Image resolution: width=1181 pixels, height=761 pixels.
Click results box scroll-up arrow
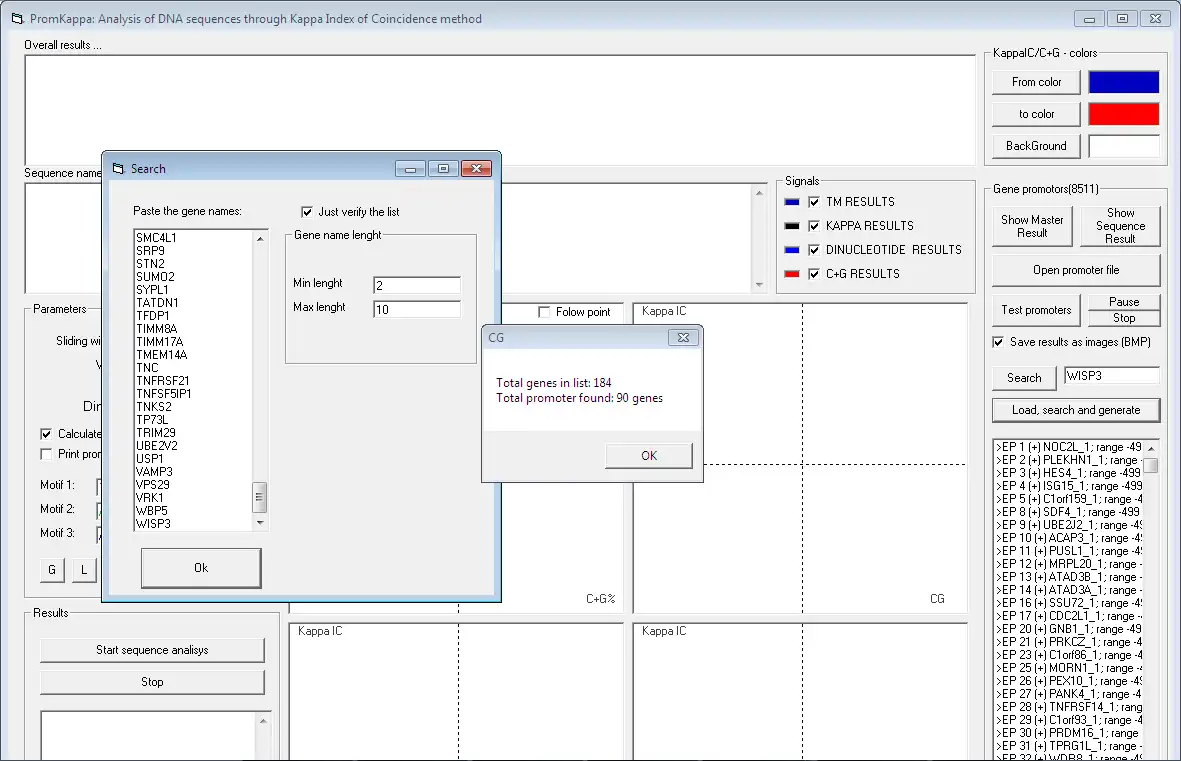263,721
